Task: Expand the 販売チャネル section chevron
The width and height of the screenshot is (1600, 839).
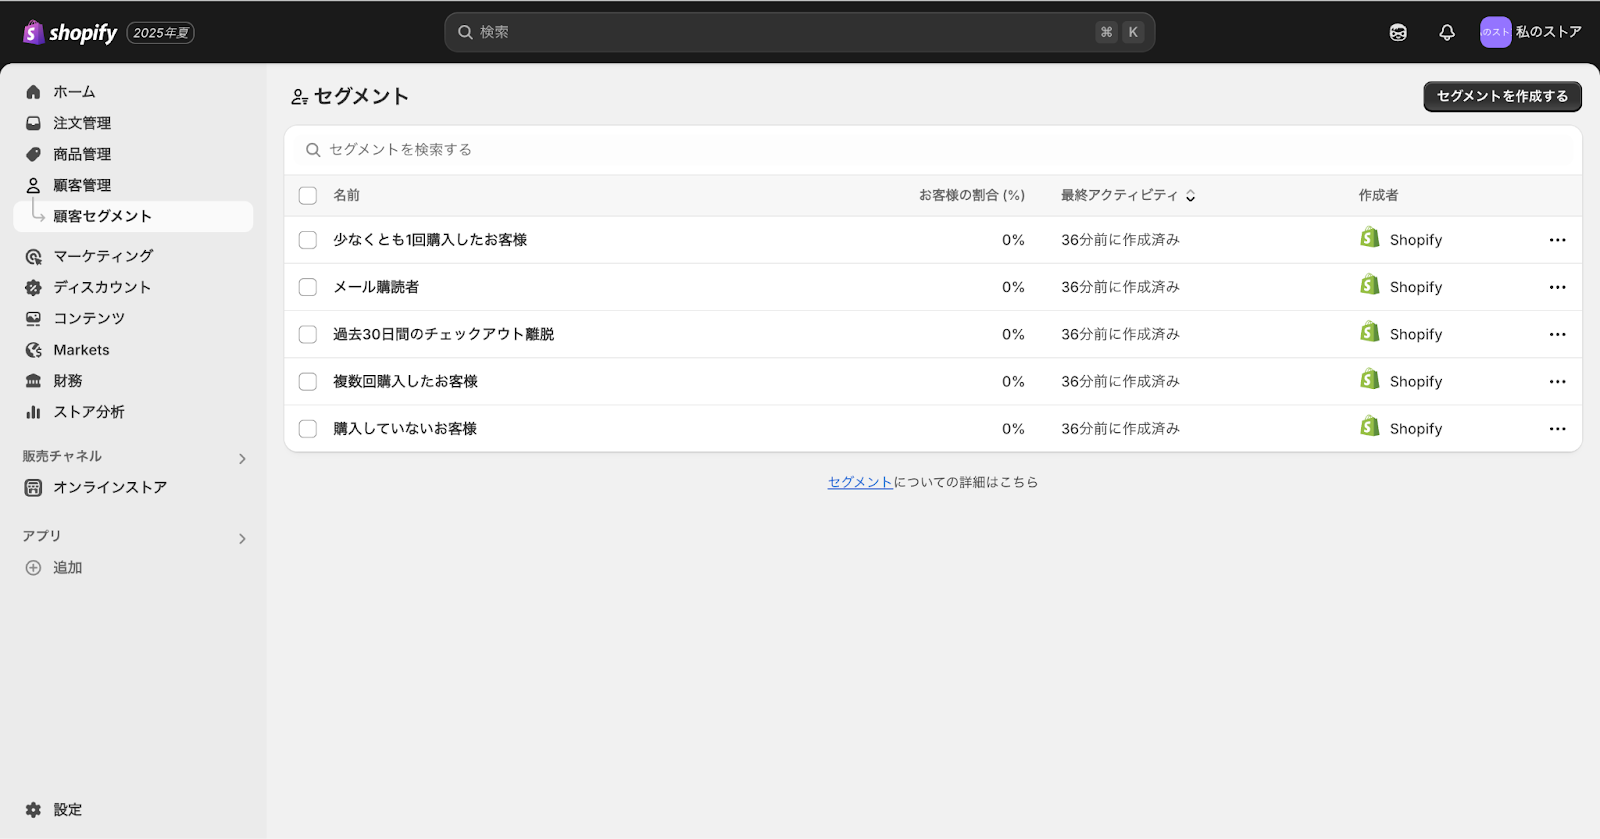Action: (x=242, y=459)
